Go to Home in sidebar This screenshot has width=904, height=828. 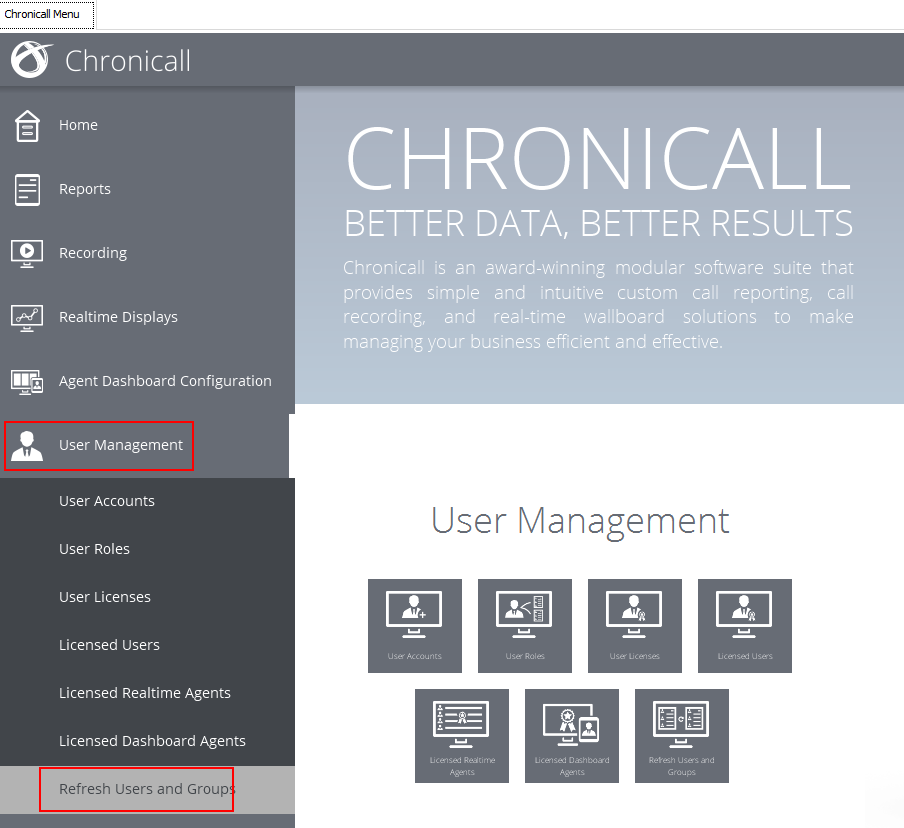point(147,125)
